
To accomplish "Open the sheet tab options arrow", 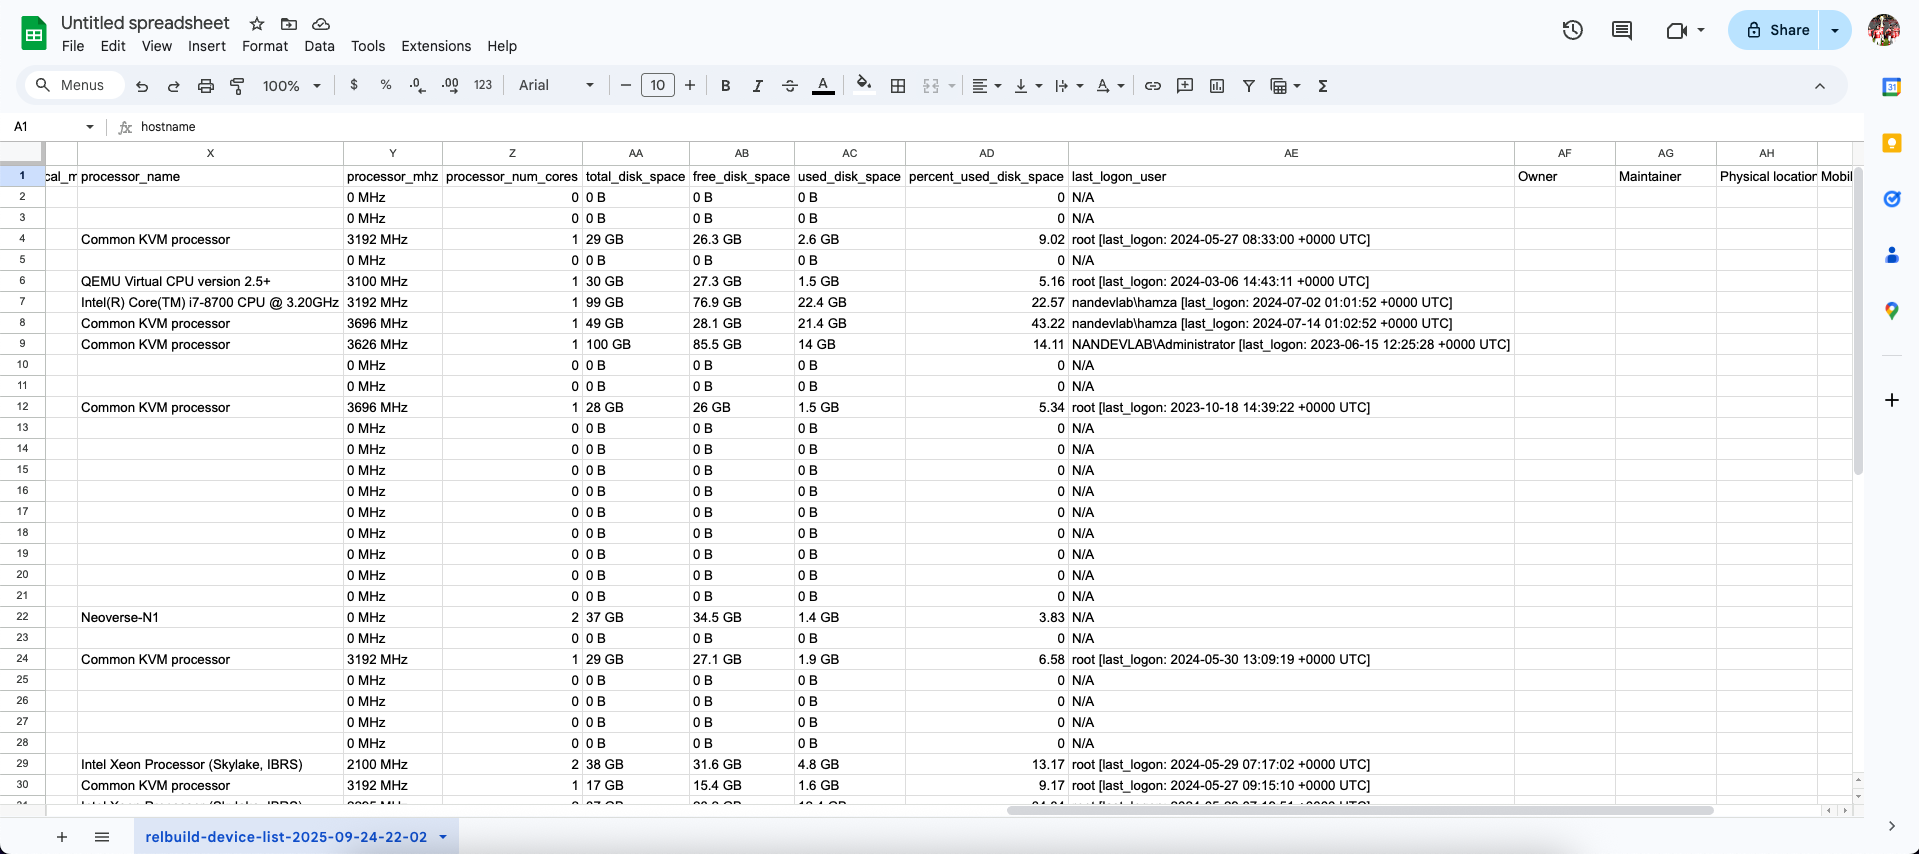I will [x=443, y=837].
